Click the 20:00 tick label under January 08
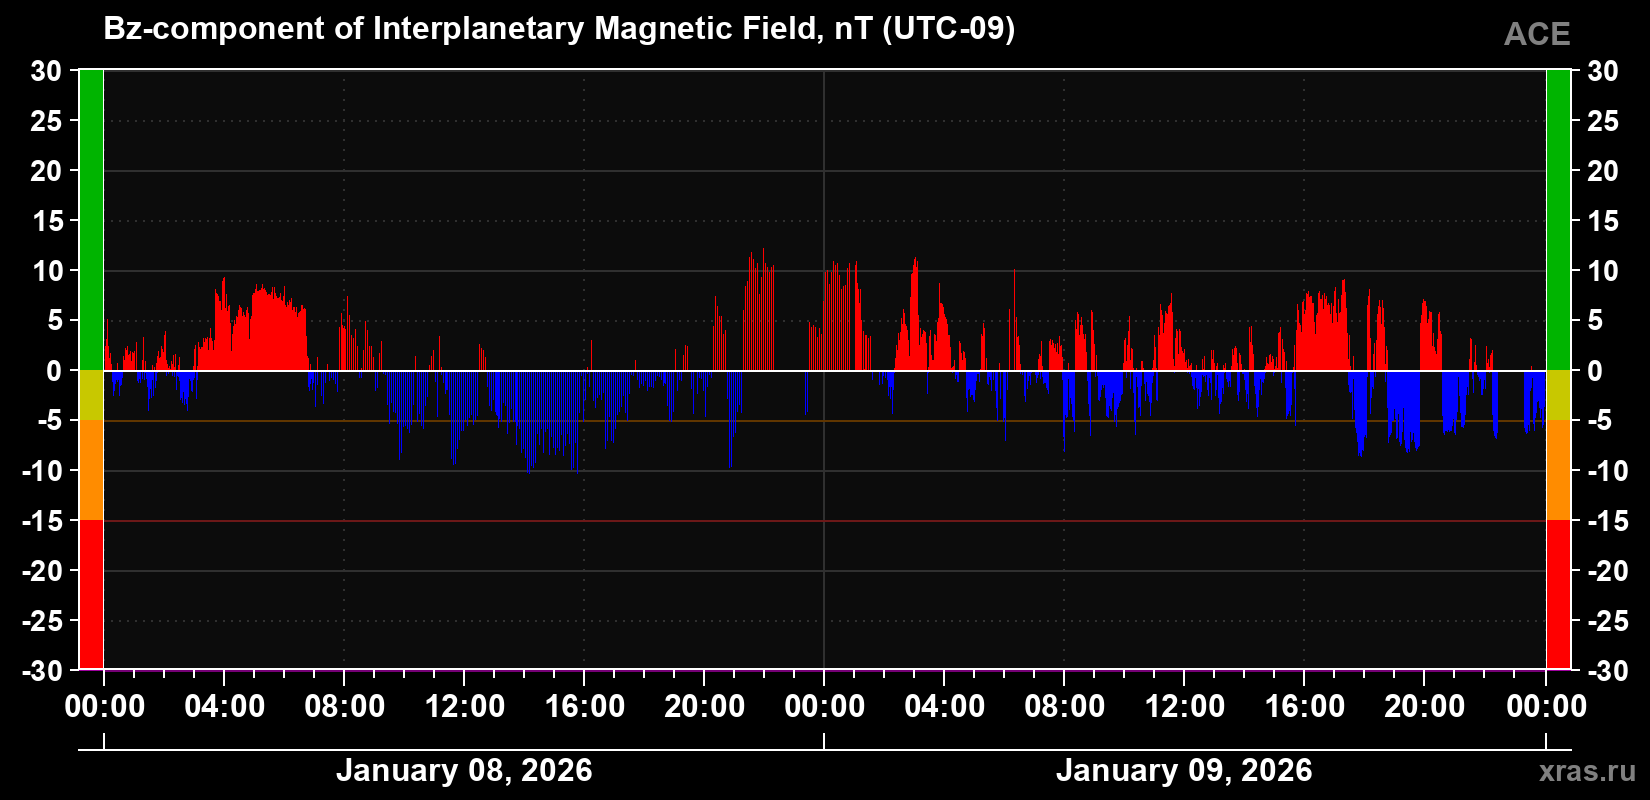 pos(704,707)
